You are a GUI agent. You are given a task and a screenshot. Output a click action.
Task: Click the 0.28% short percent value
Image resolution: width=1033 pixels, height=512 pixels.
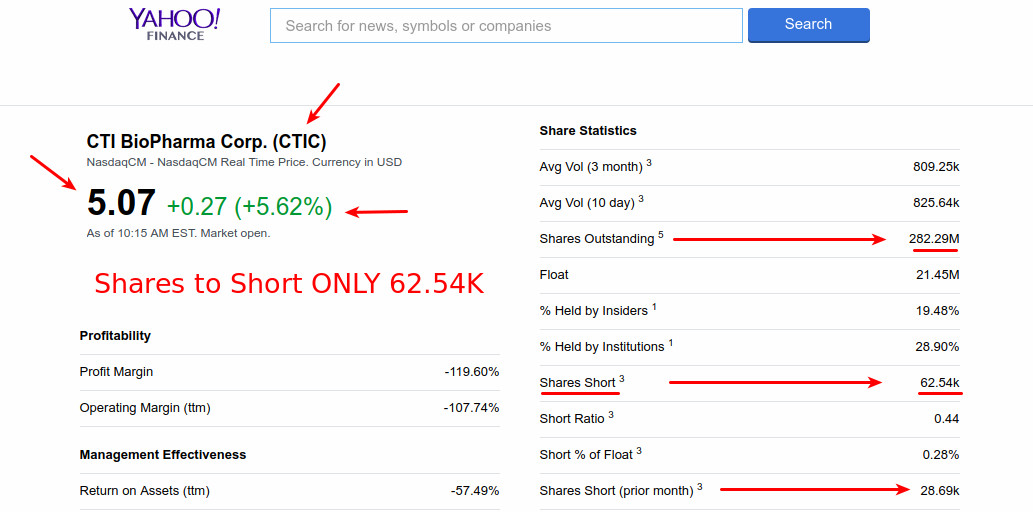[x=943, y=455]
